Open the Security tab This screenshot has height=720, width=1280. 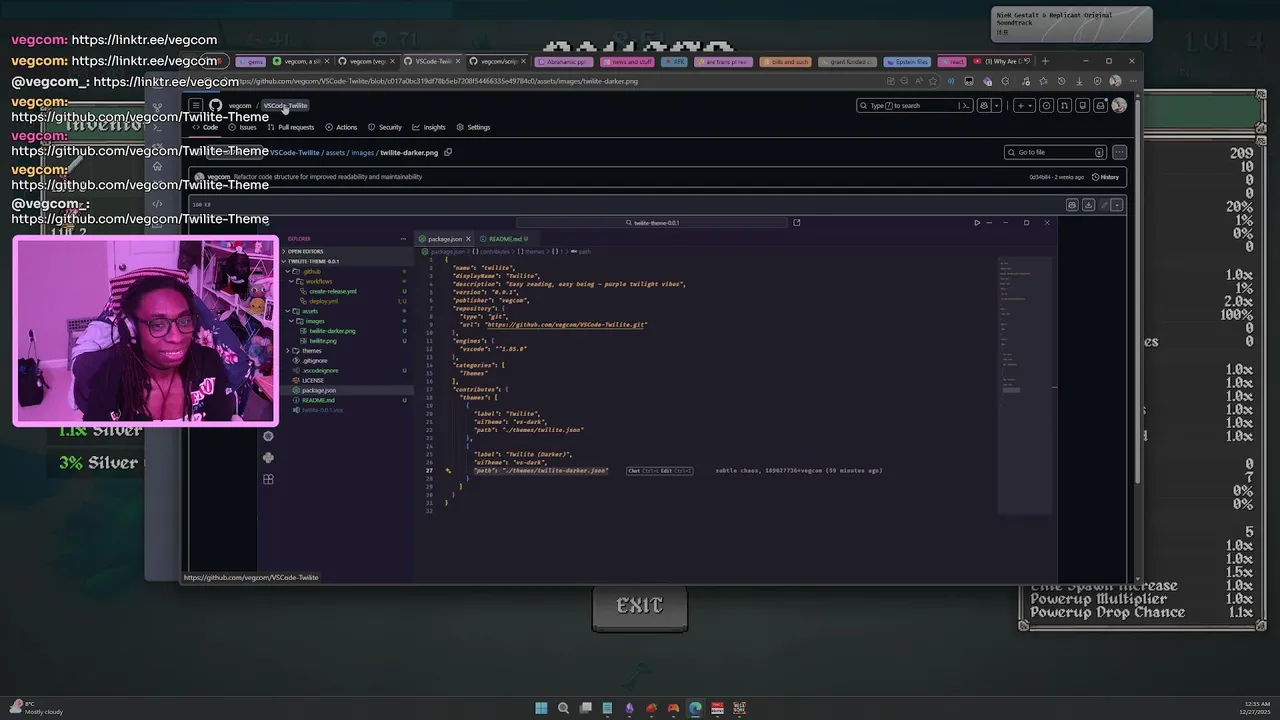click(385, 127)
